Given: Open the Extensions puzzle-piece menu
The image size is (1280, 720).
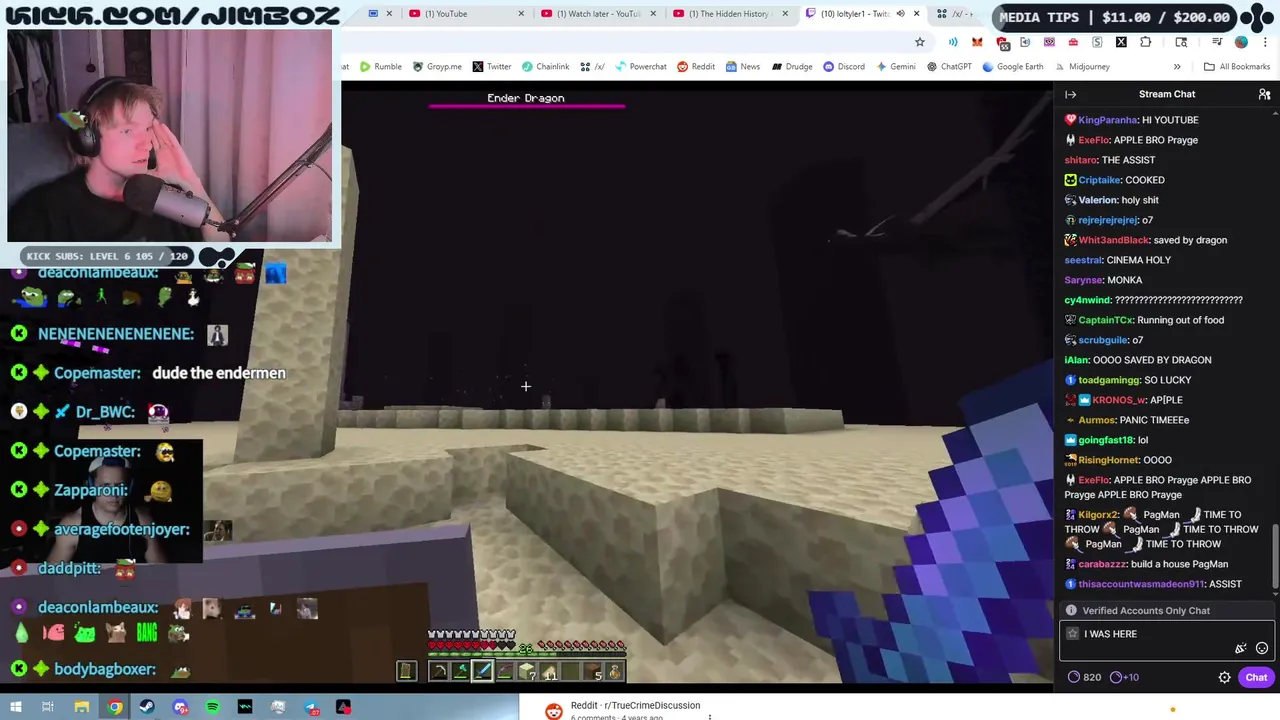Looking at the screenshot, I should (1145, 42).
